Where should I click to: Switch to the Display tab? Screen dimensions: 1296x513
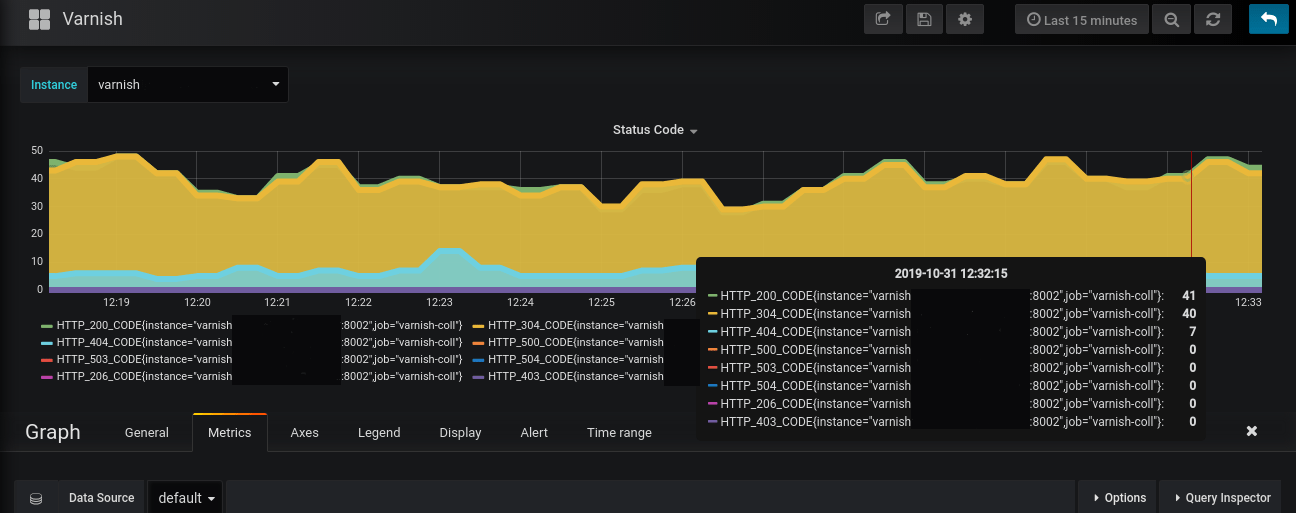460,433
